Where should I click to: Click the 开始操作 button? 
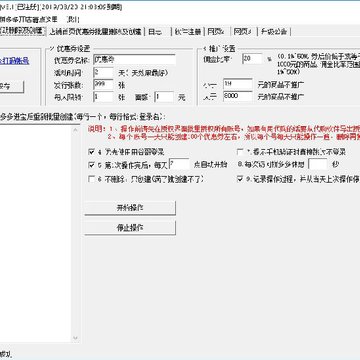(130, 208)
